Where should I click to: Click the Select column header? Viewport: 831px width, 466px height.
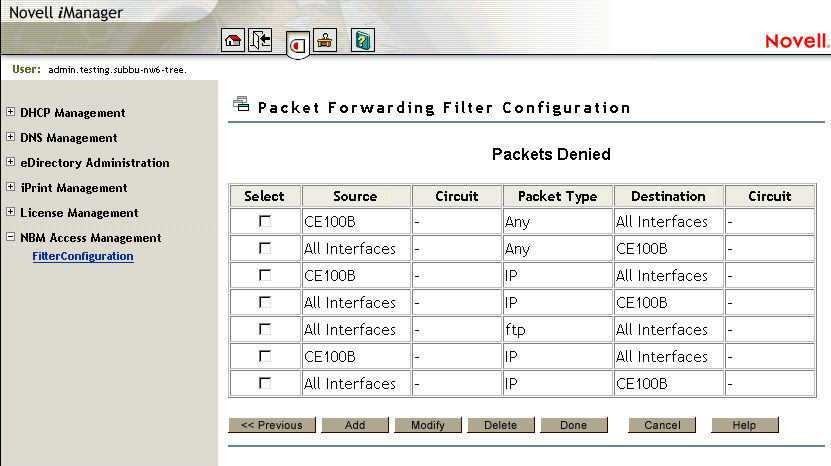point(265,196)
